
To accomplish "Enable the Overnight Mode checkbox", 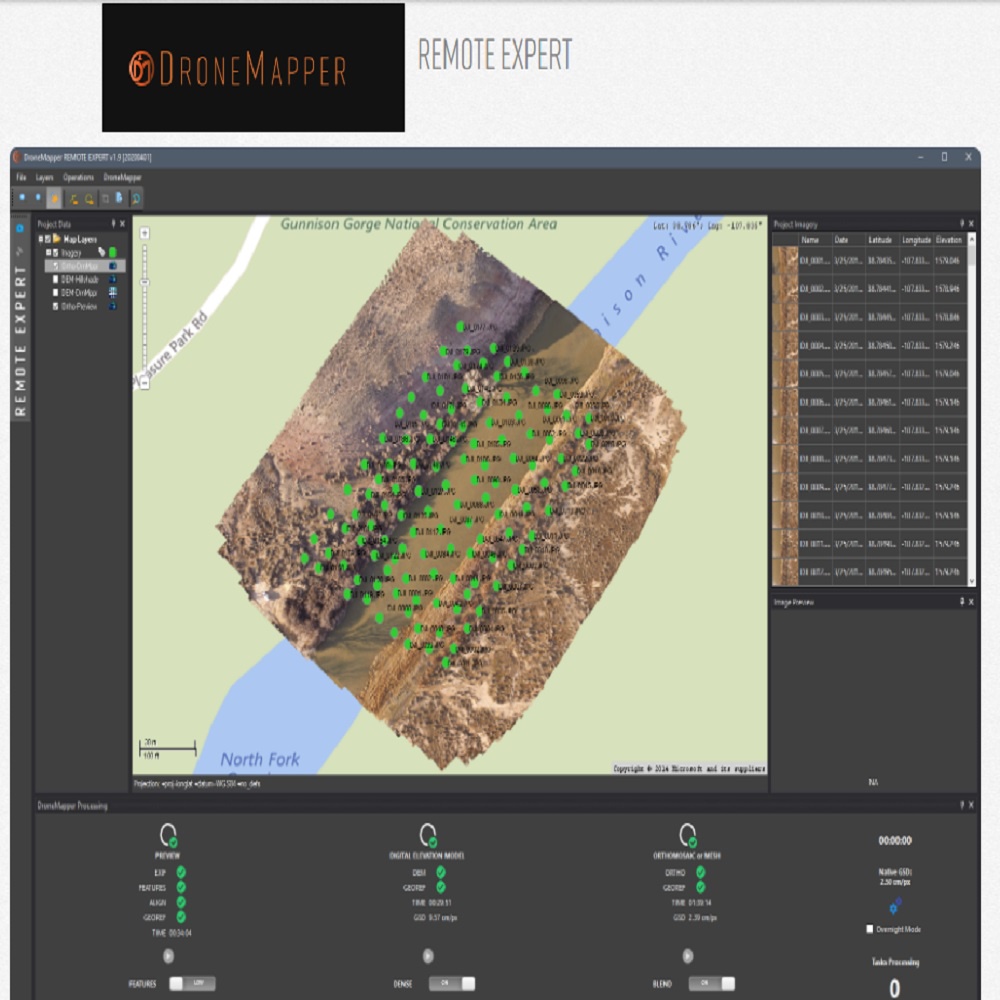I will [x=869, y=929].
